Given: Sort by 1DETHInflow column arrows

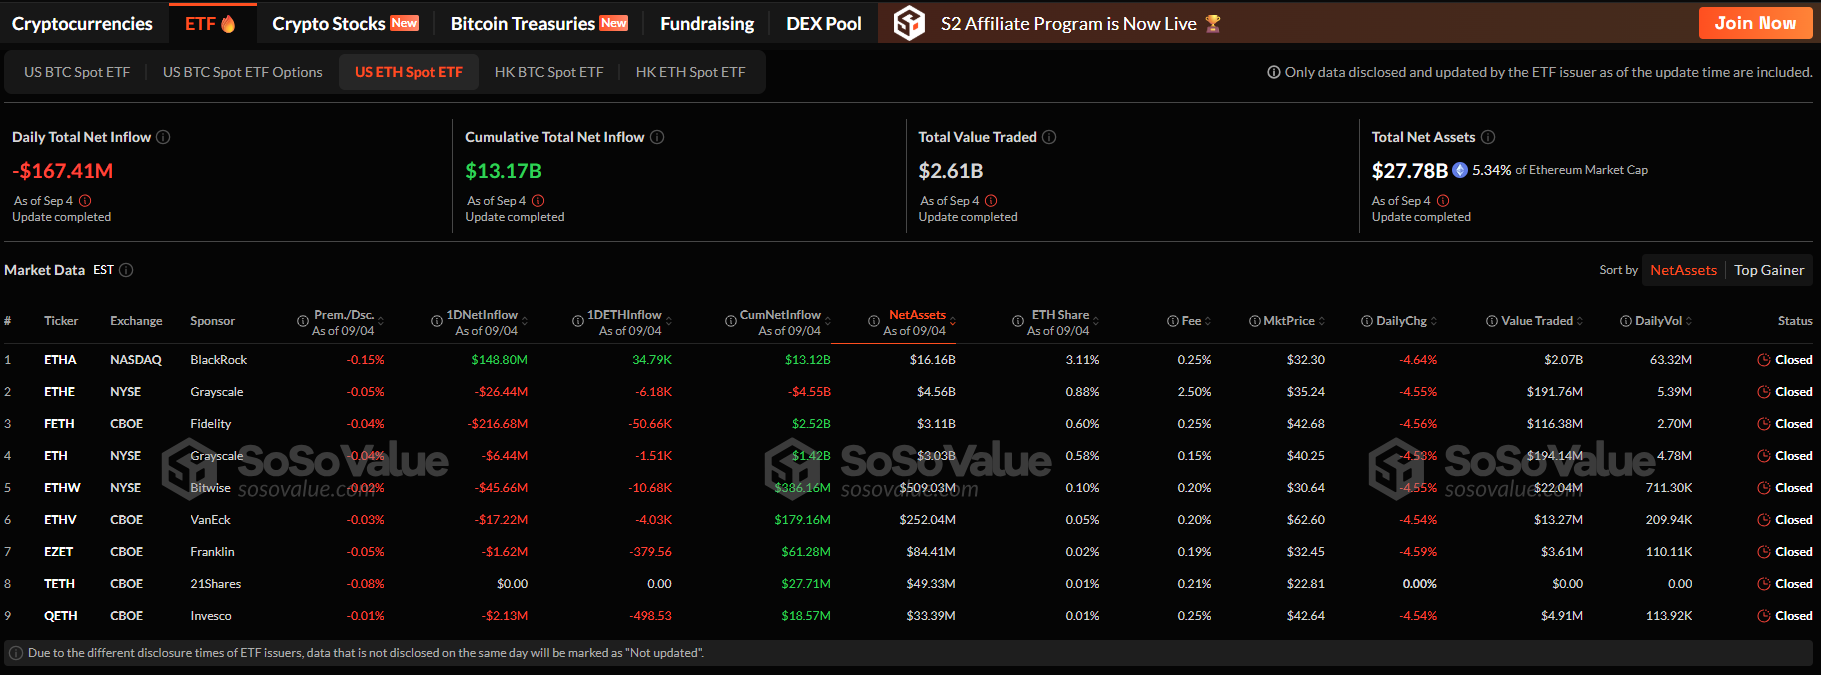Looking at the screenshot, I should (668, 321).
